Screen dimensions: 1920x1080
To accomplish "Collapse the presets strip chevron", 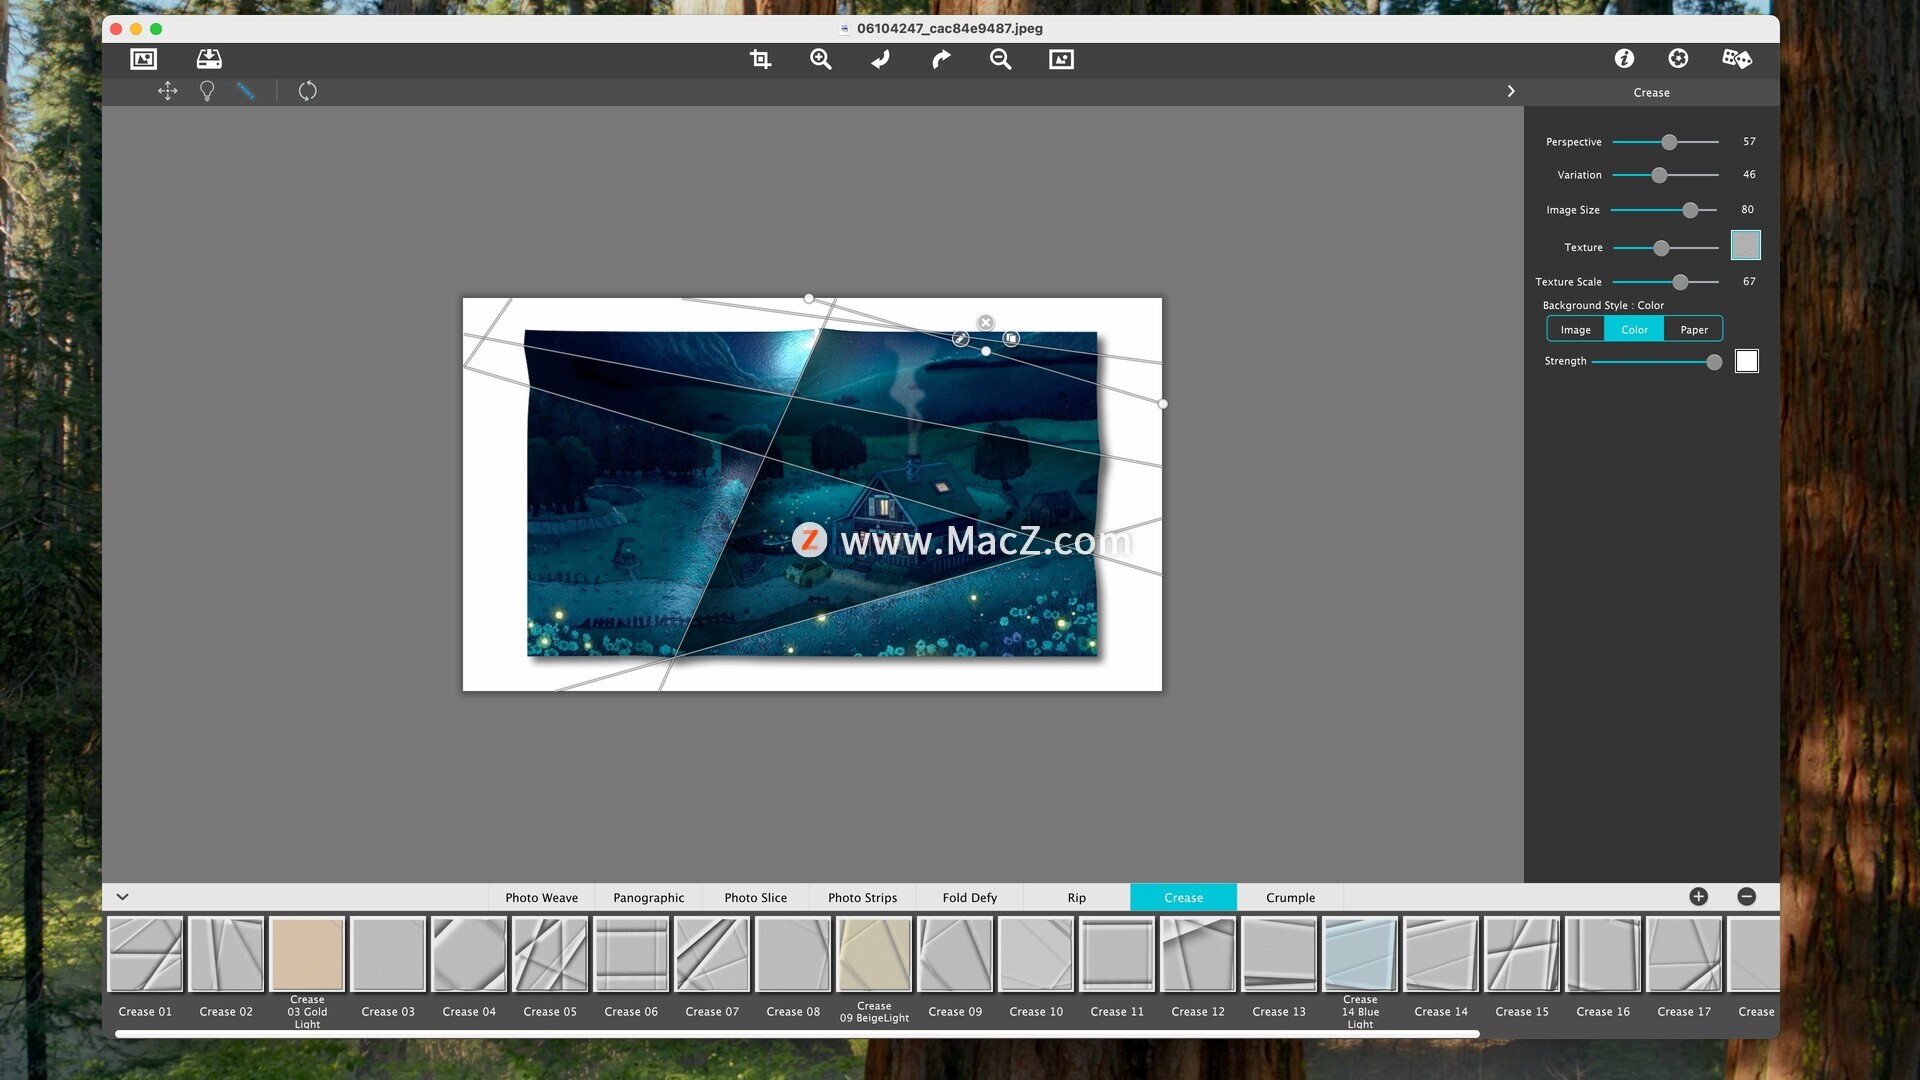I will (123, 897).
